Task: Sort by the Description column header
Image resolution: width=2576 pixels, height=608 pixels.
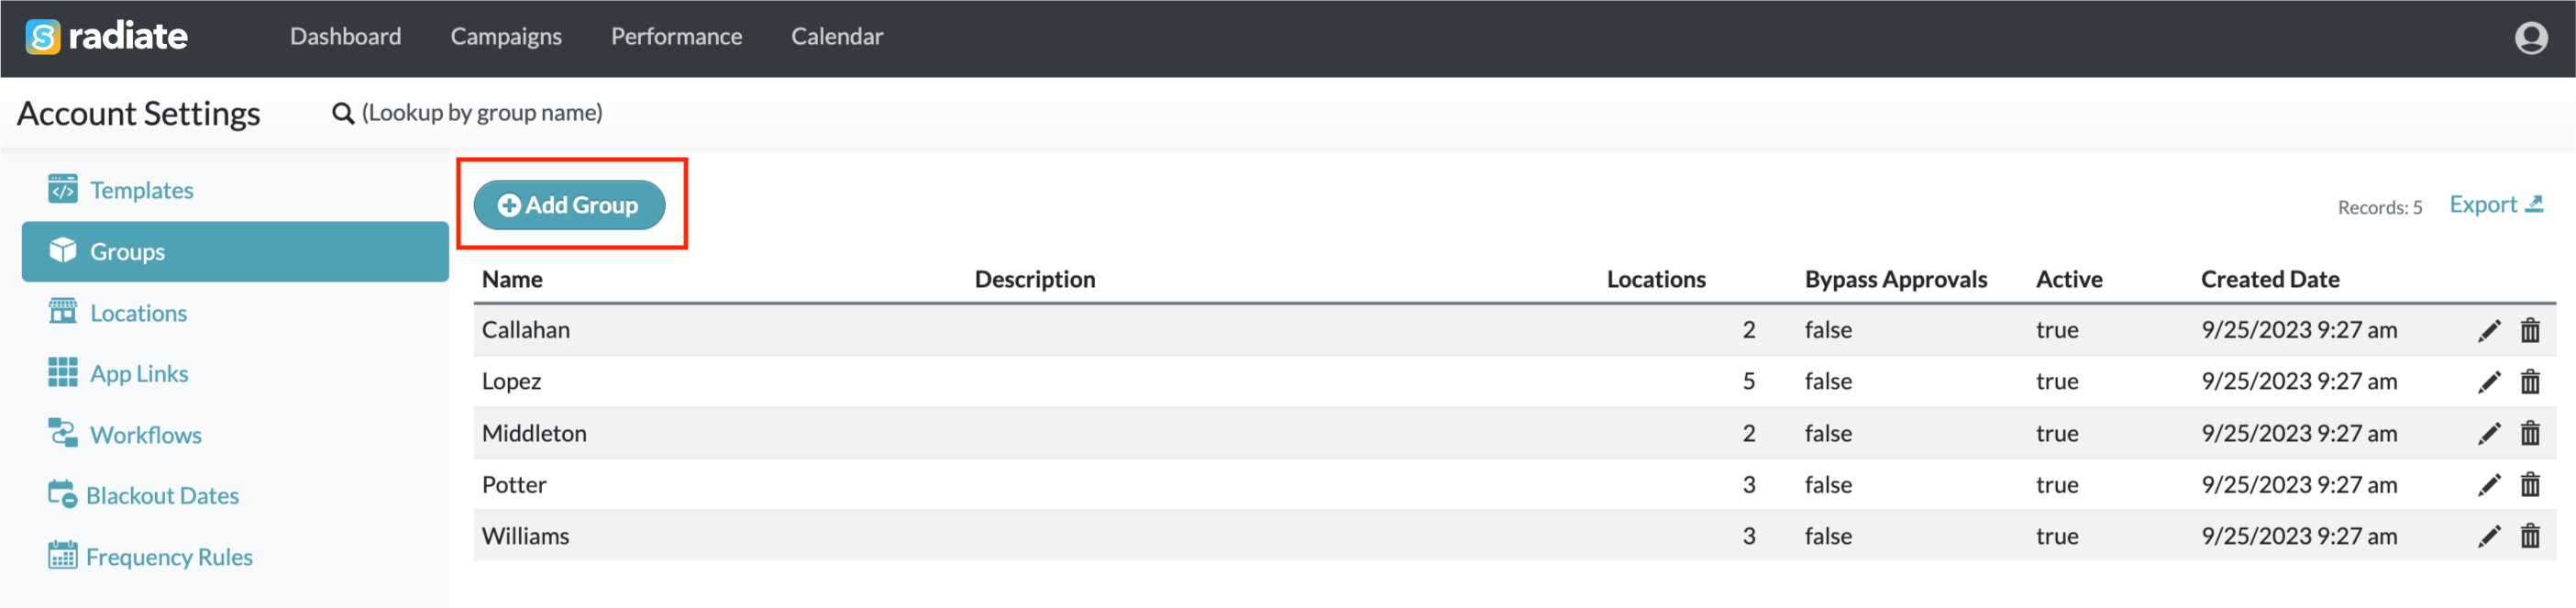Action: [x=1035, y=279]
